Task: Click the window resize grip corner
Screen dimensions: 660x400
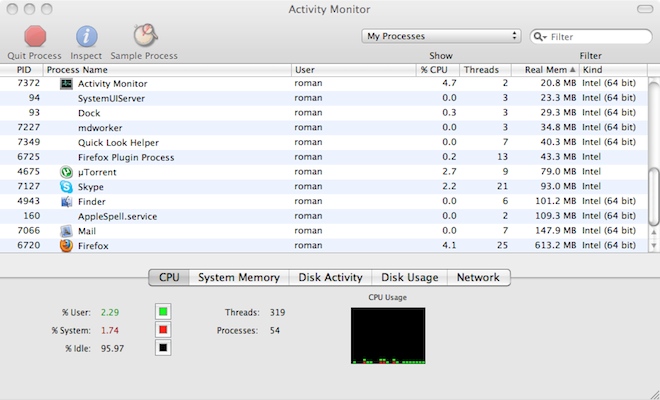Action: (653, 394)
